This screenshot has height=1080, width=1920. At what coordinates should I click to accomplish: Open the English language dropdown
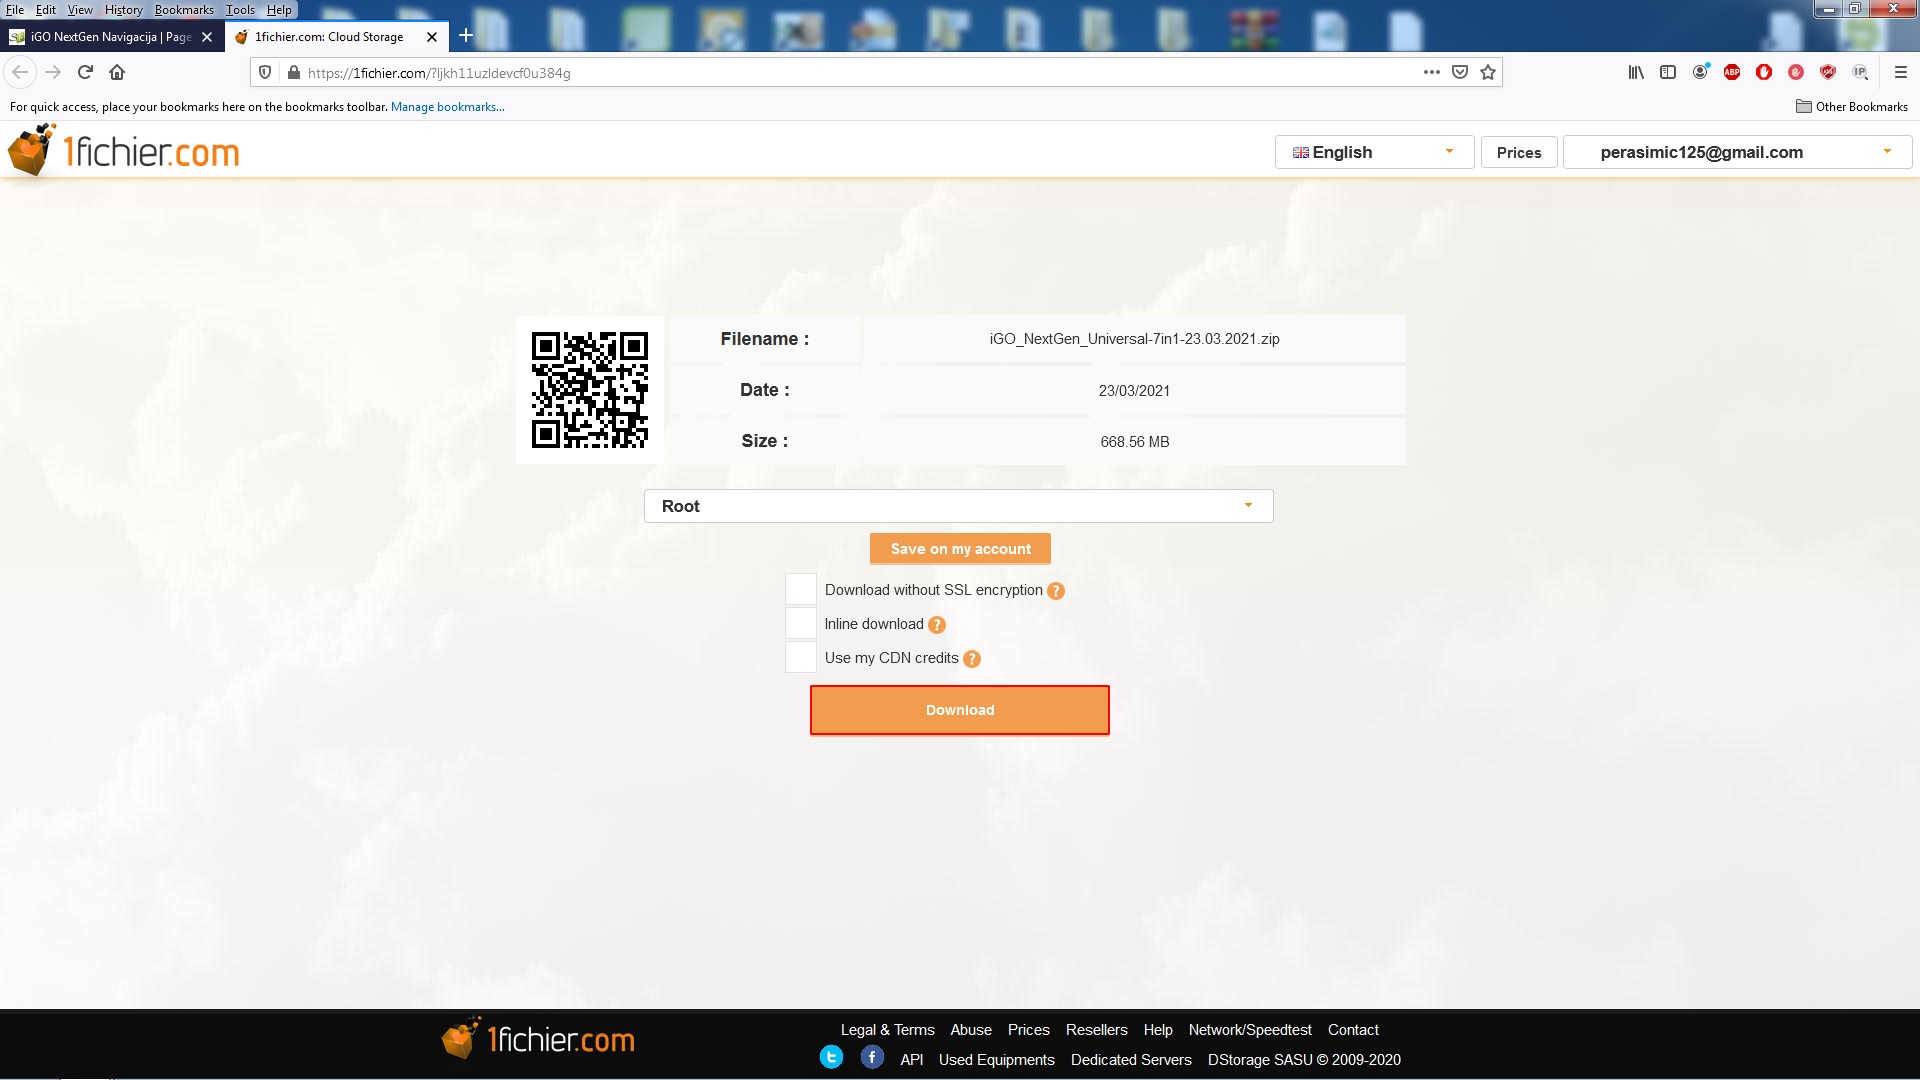pyautogui.click(x=1374, y=152)
